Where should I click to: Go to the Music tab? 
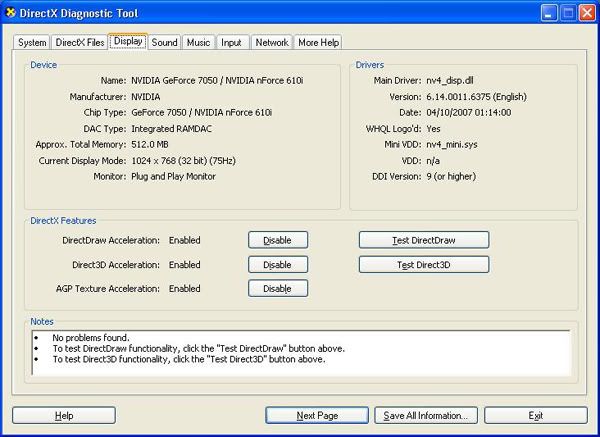[x=198, y=42]
